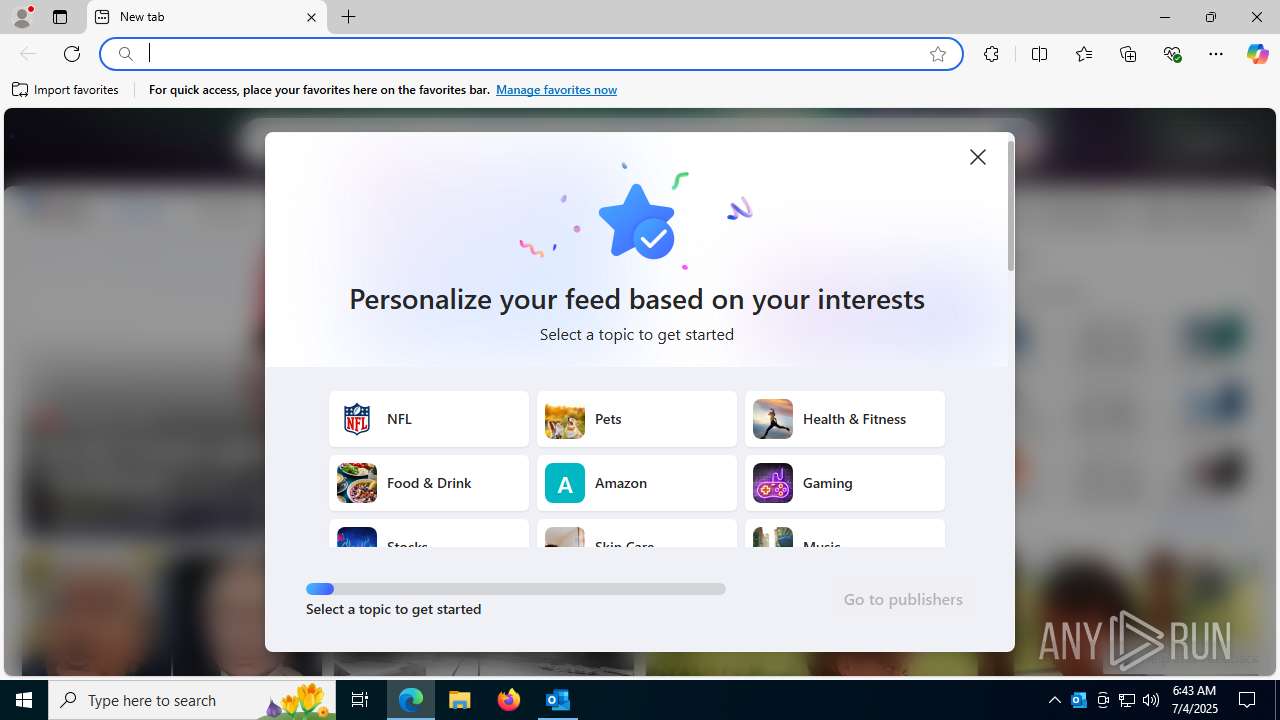
Task: Open the Collections icon
Action: coord(1128,54)
